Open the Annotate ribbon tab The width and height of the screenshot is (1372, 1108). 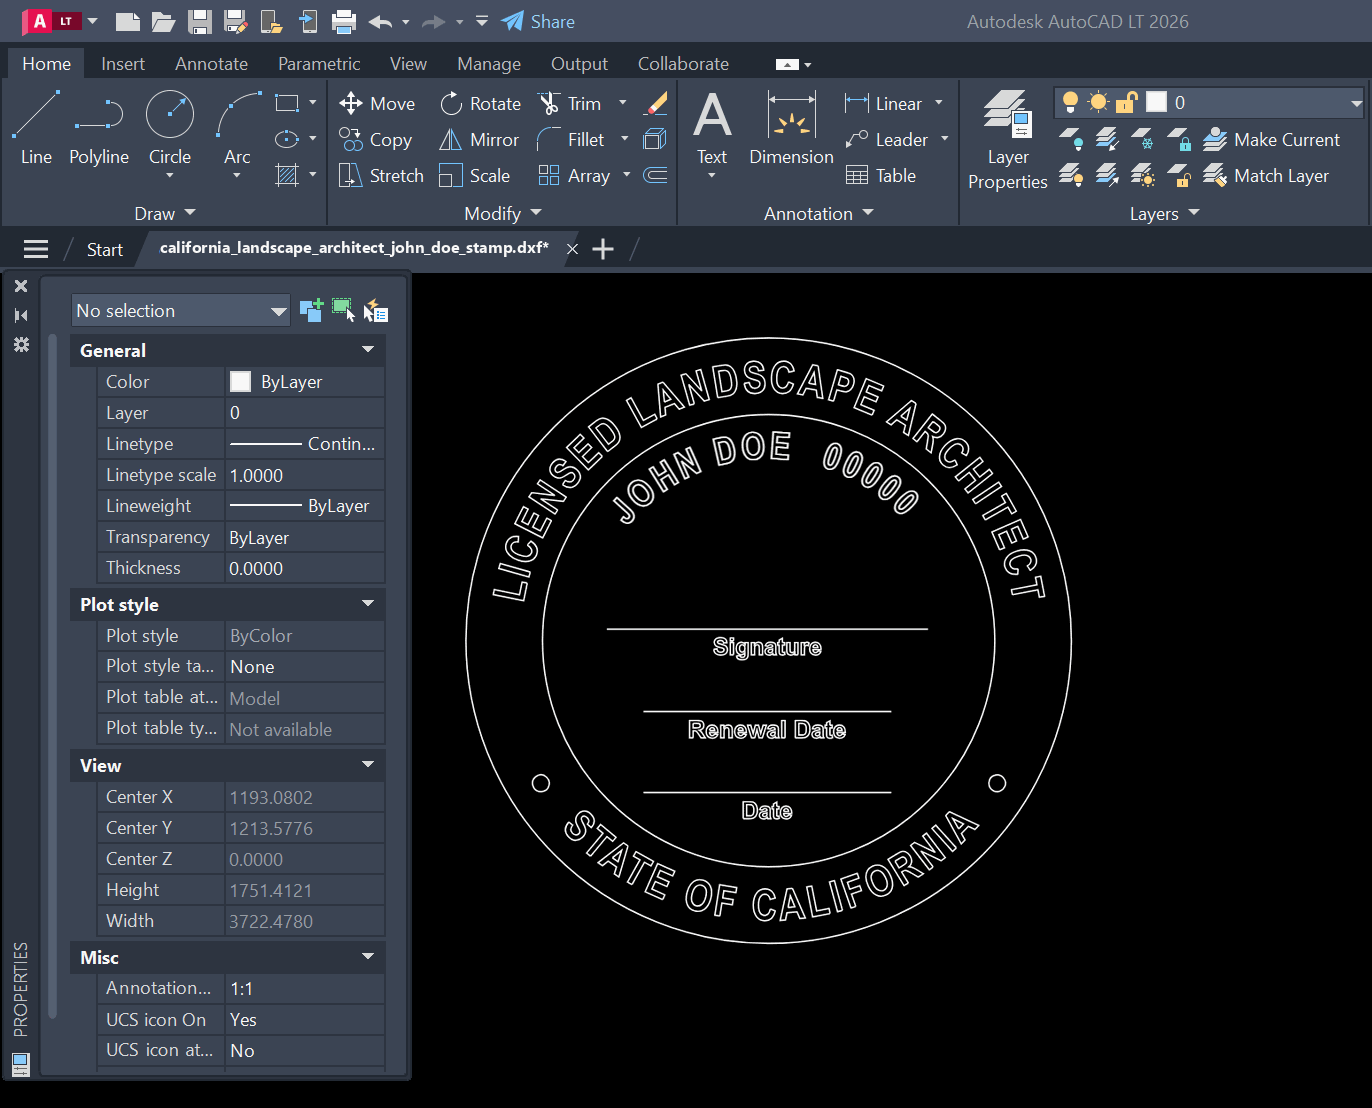point(211,63)
